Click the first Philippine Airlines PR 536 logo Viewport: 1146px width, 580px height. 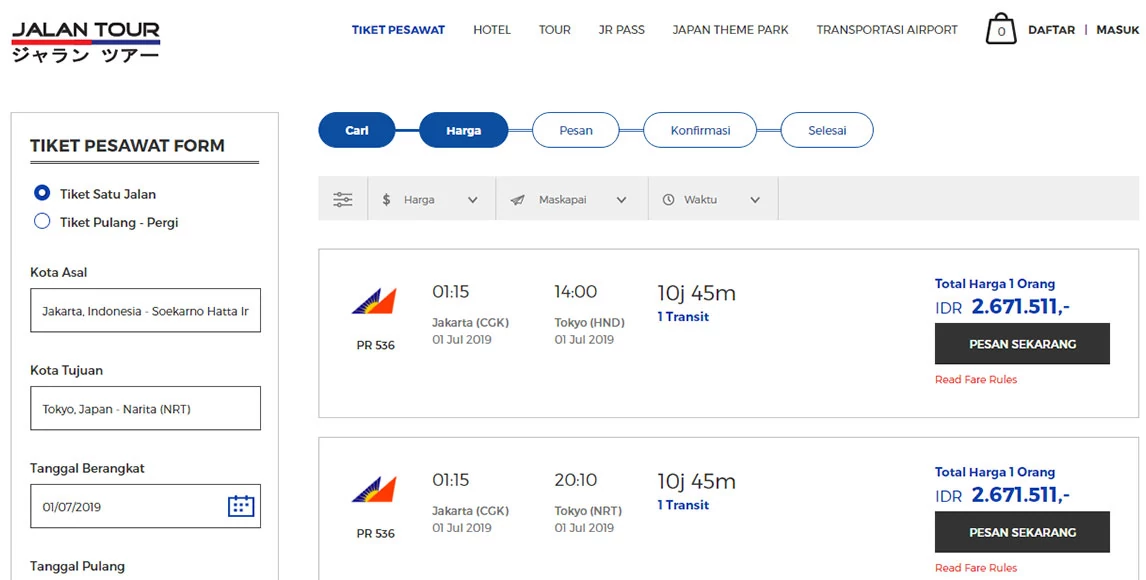click(375, 302)
